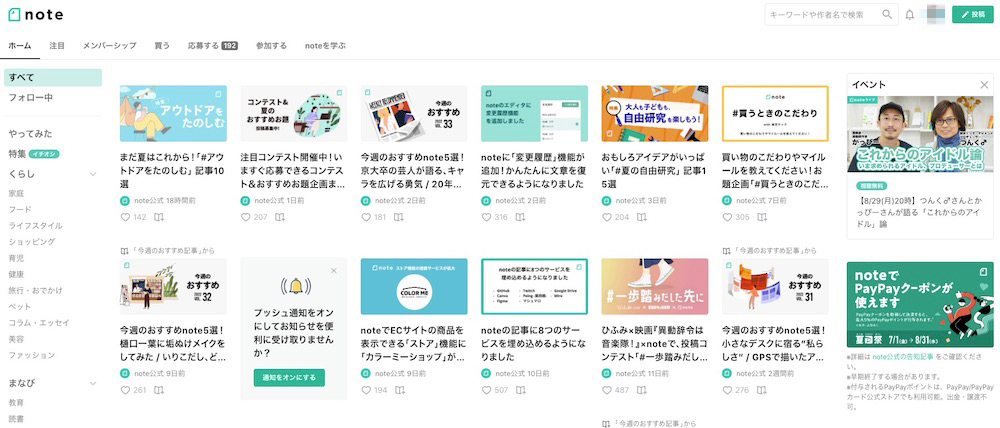Dismiss the push notification card

click(334, 270)
